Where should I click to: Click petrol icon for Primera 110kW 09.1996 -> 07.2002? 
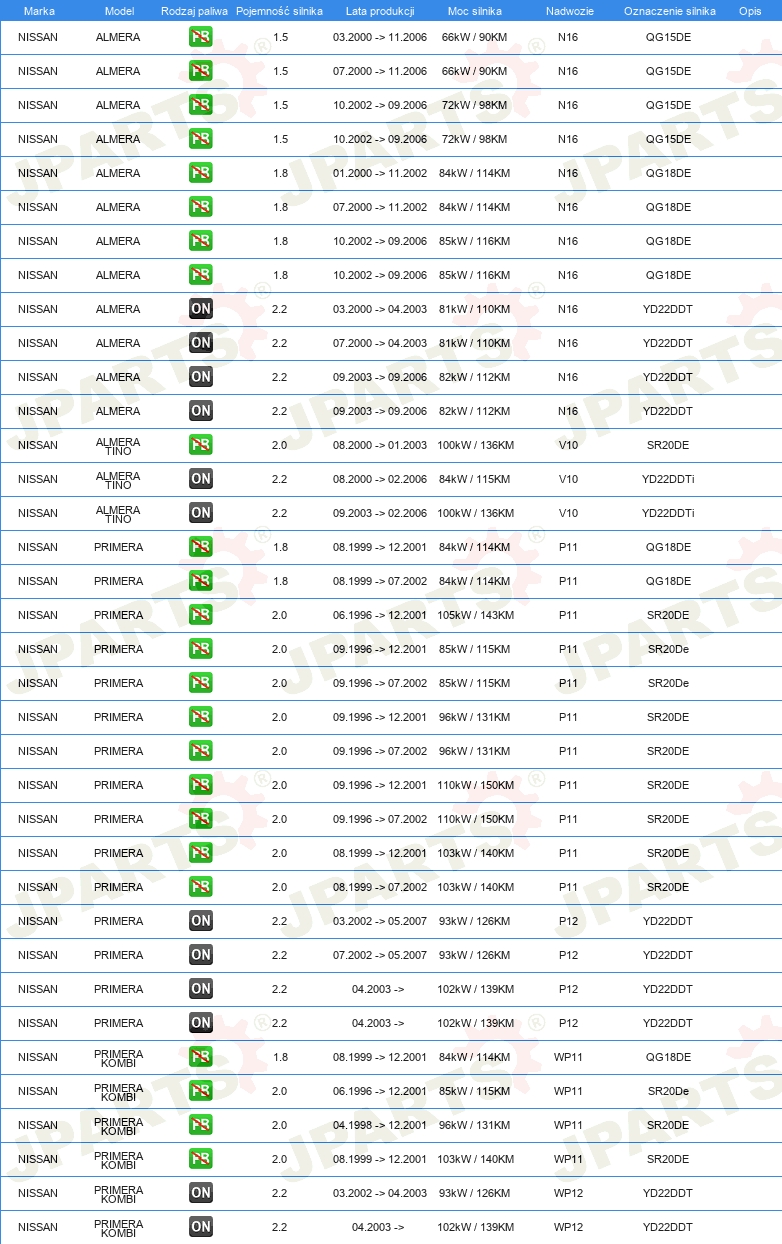click(x=201, y=819)
